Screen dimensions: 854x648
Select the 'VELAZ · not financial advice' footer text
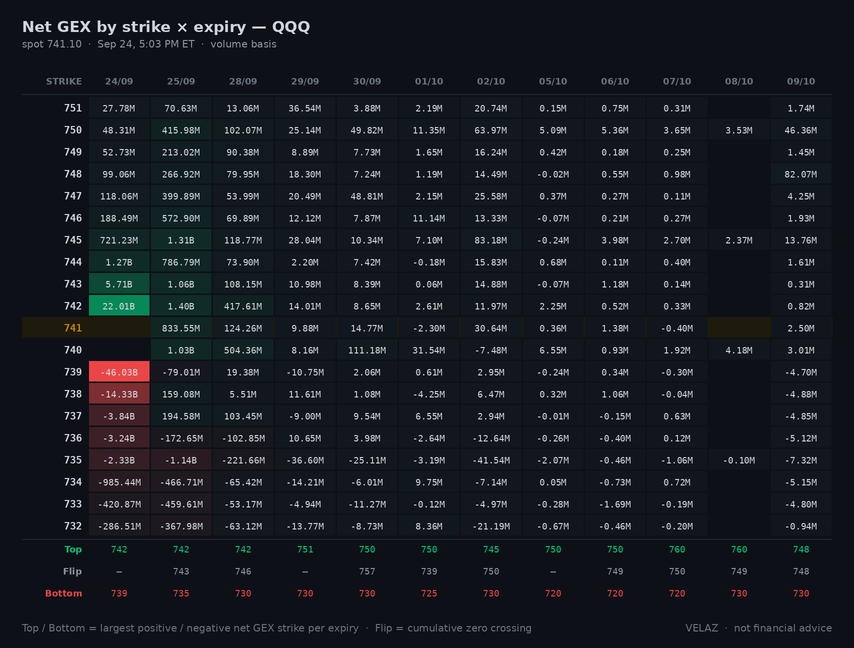(758, 628)
